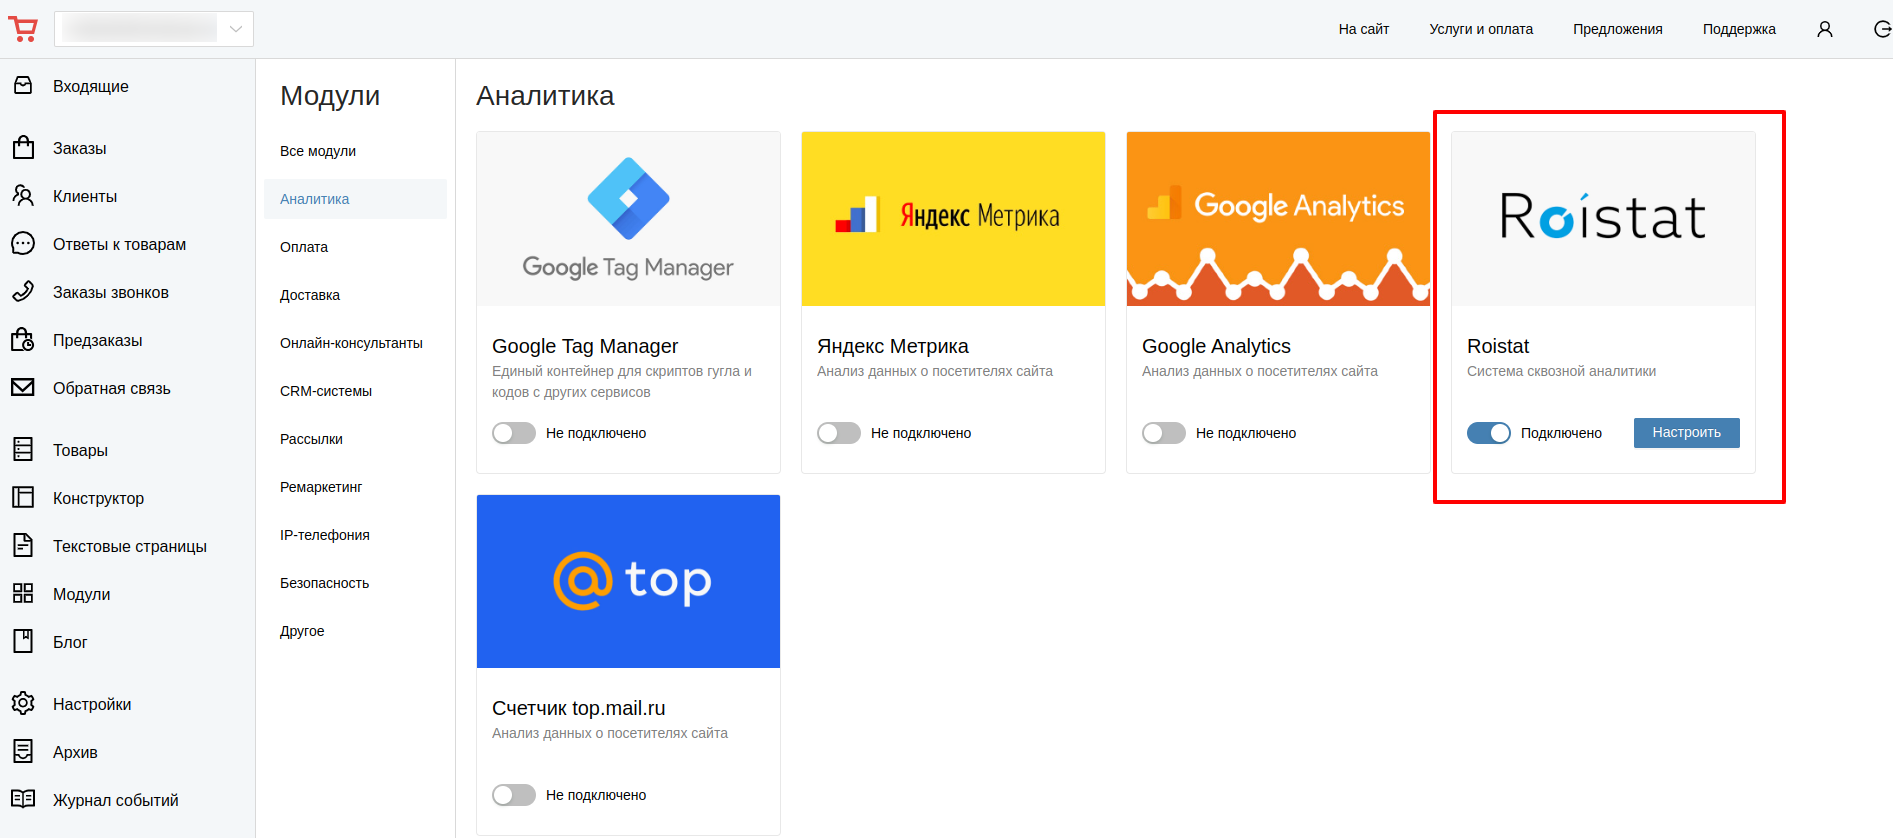This screenshot has height=838, width=1893.
Task: Open the user profile icon
Action: (1825, 29)
